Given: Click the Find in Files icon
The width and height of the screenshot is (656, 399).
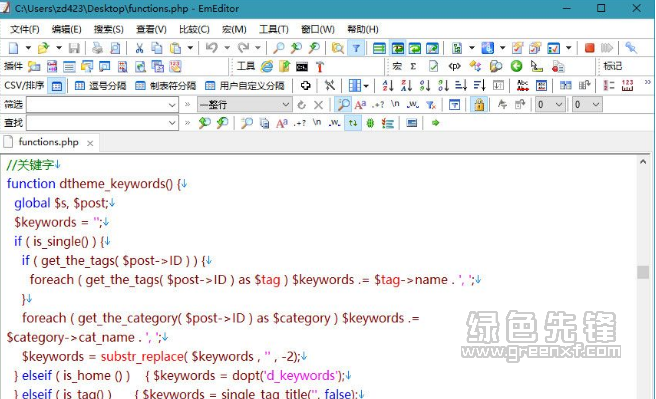Looking at the screenshot, I should [337, 48].
